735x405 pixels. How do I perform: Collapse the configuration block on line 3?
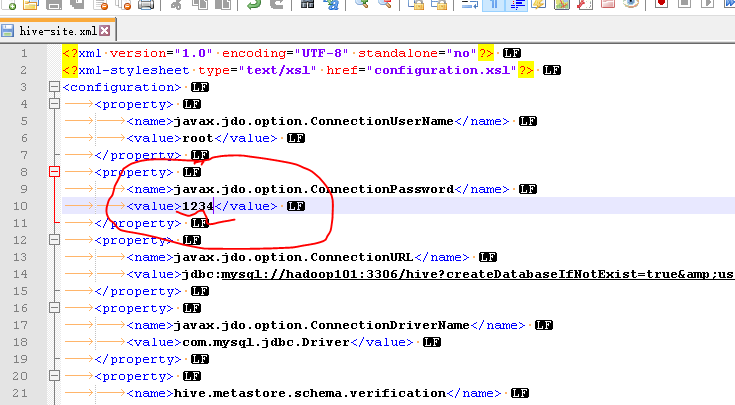pyautogui.click(x=54, y=87)
